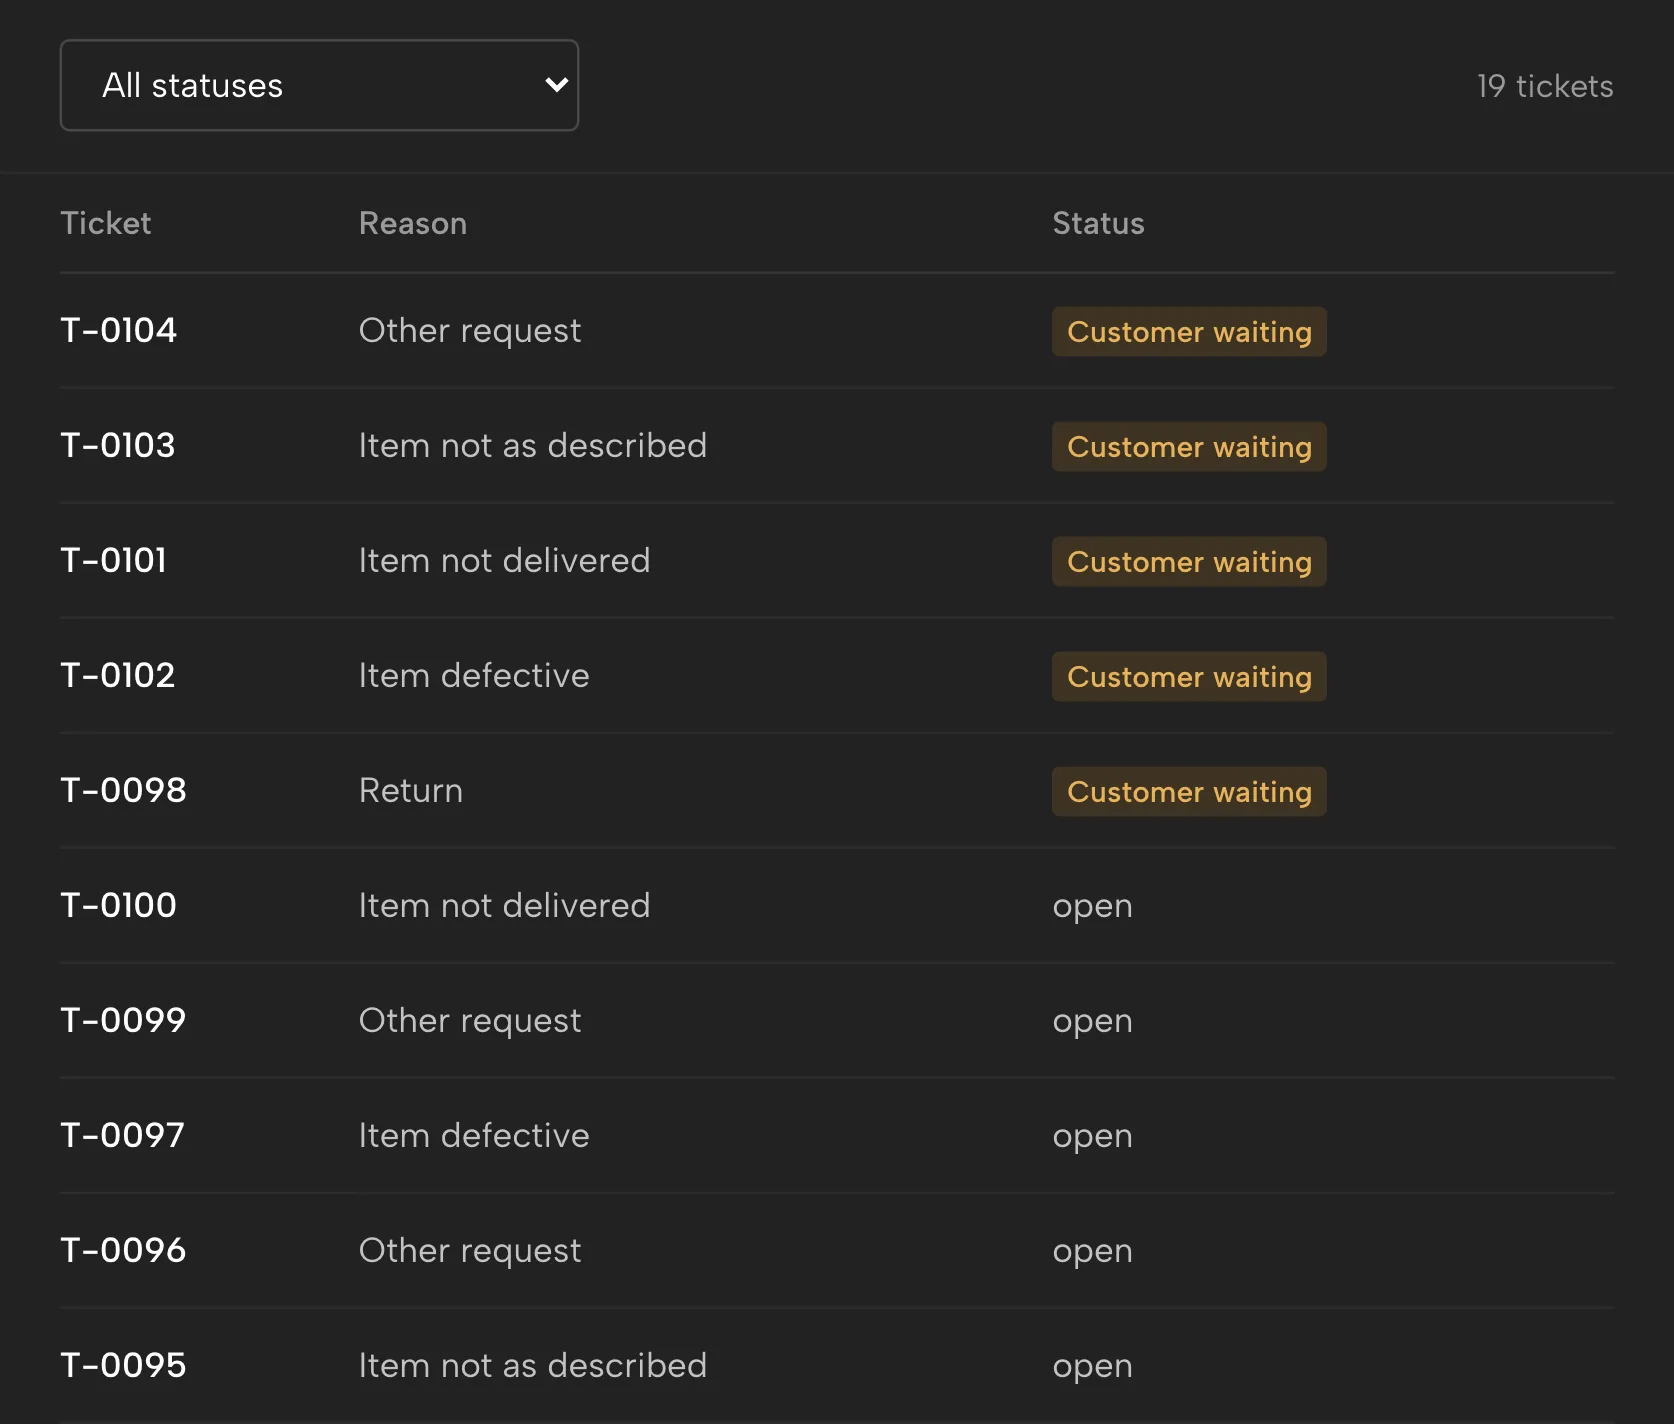
Task: Click Item defective reason of T-0097
Action: pos(474,1135)
